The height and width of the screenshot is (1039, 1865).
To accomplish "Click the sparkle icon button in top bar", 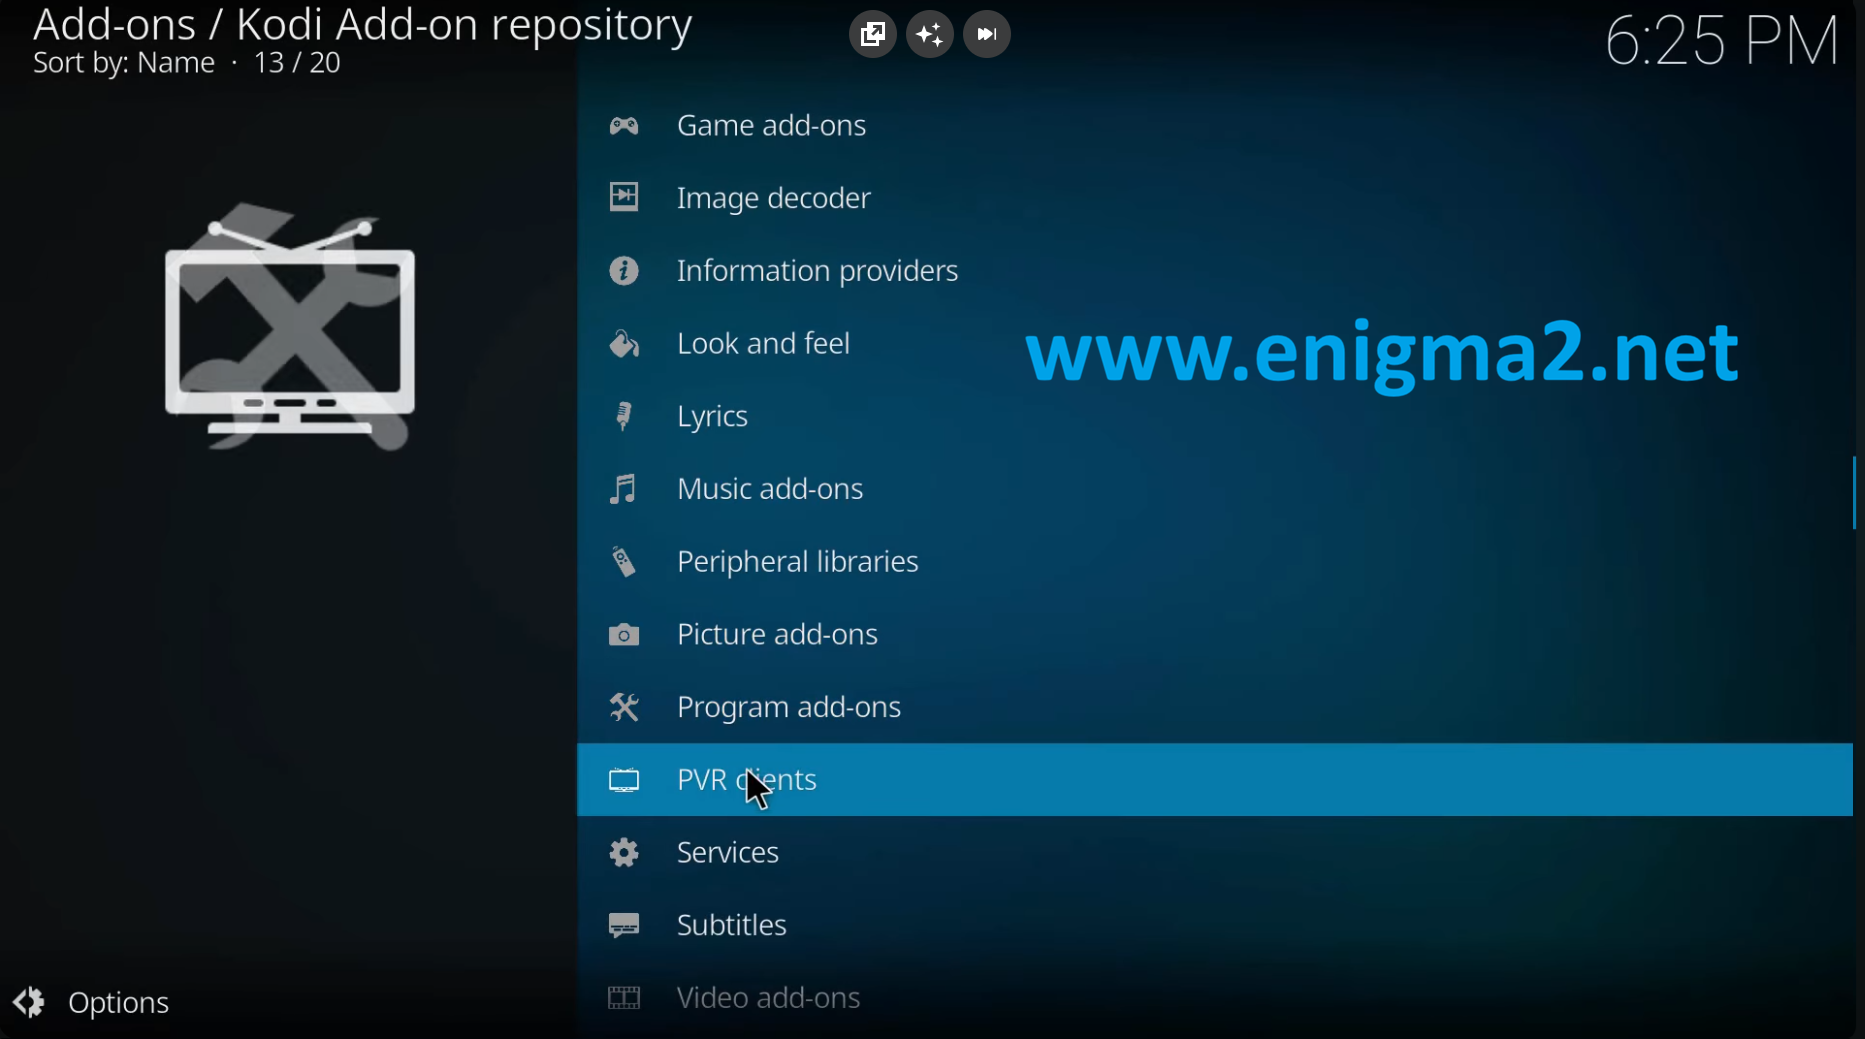I will click(x=930, y=35).
